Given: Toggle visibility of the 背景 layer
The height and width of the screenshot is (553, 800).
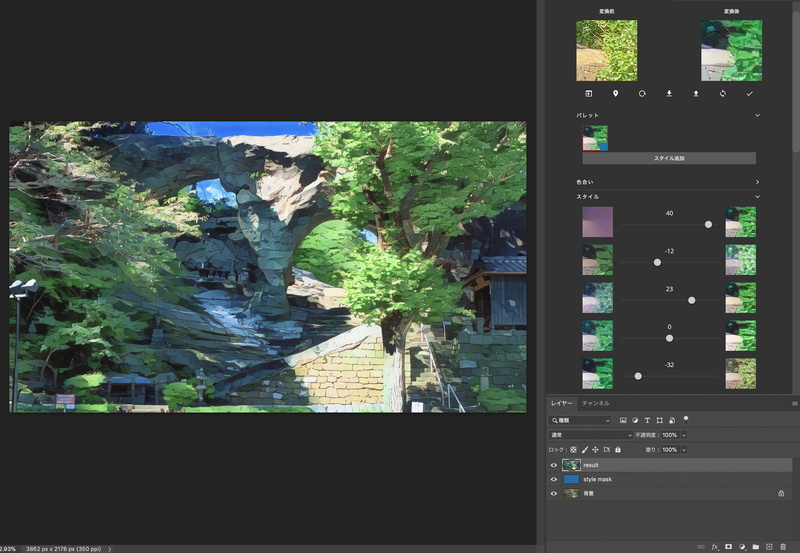Looking at the screenshot, I should [554, 493].
